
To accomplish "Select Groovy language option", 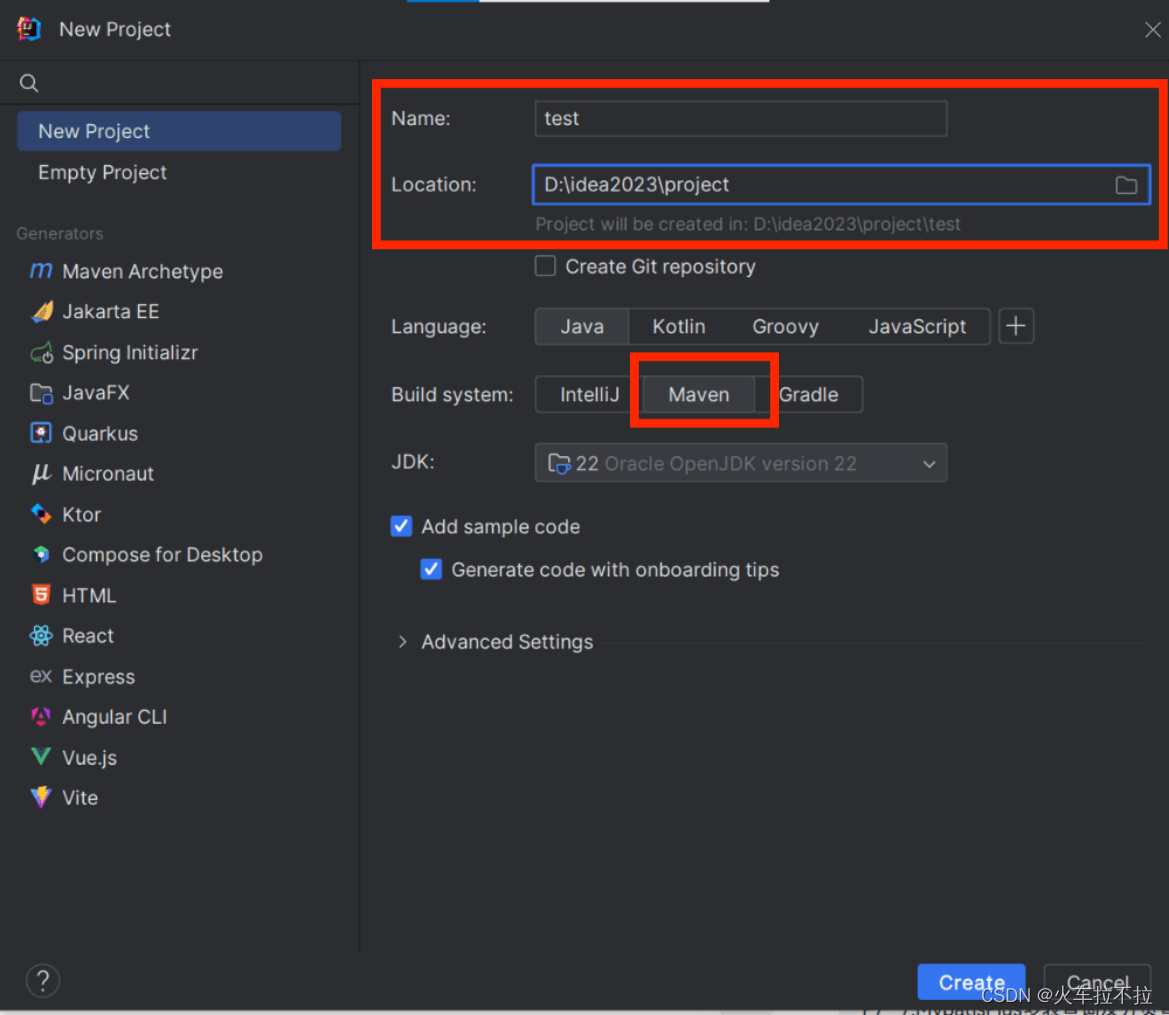I will click(x=785, y=327).
